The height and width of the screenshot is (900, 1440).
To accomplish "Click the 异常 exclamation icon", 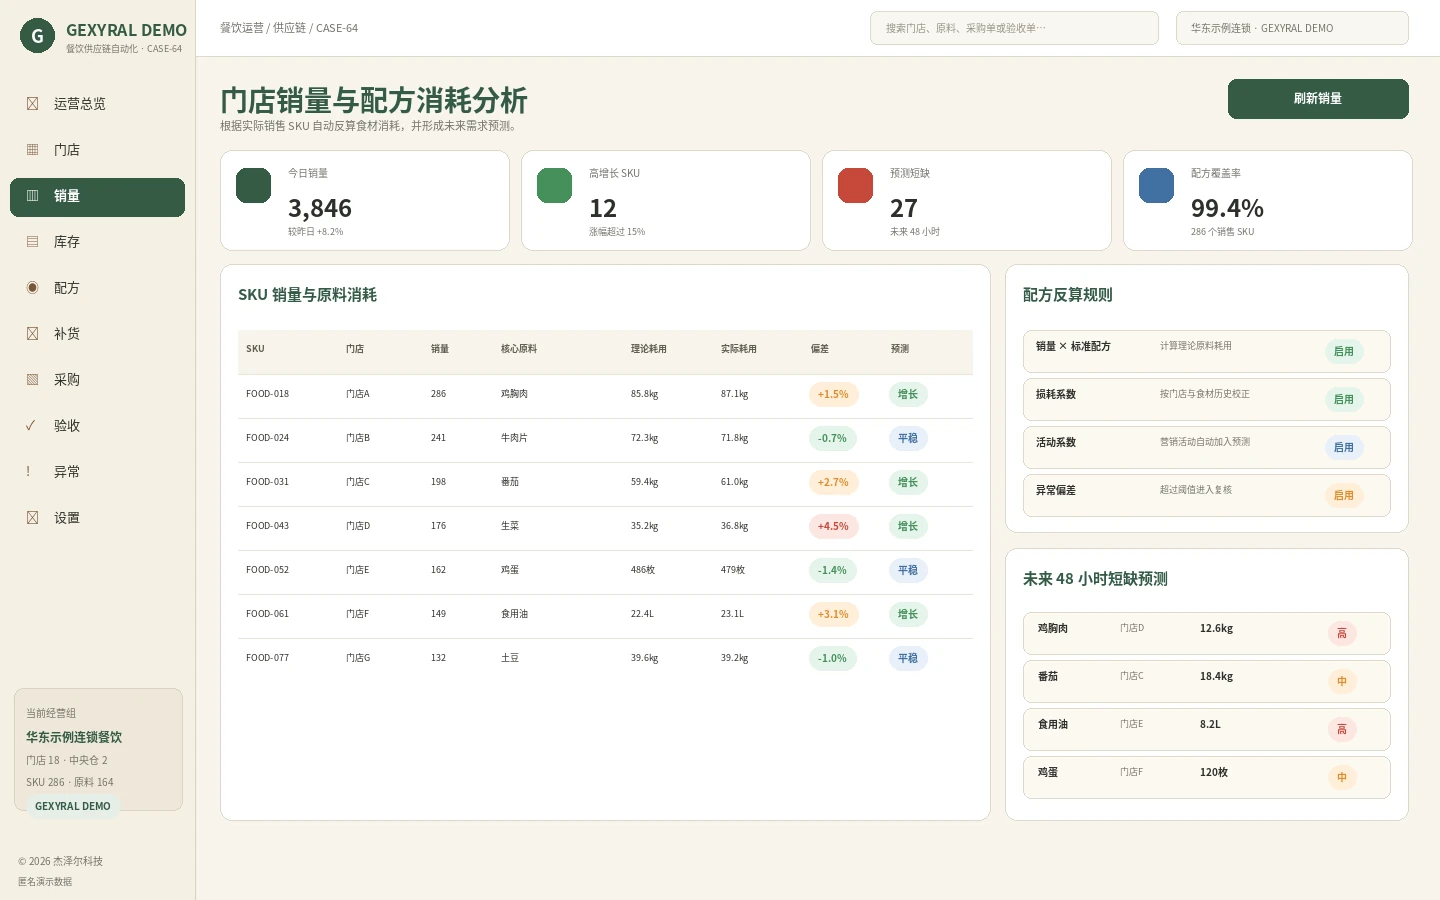I will [28, 472].
